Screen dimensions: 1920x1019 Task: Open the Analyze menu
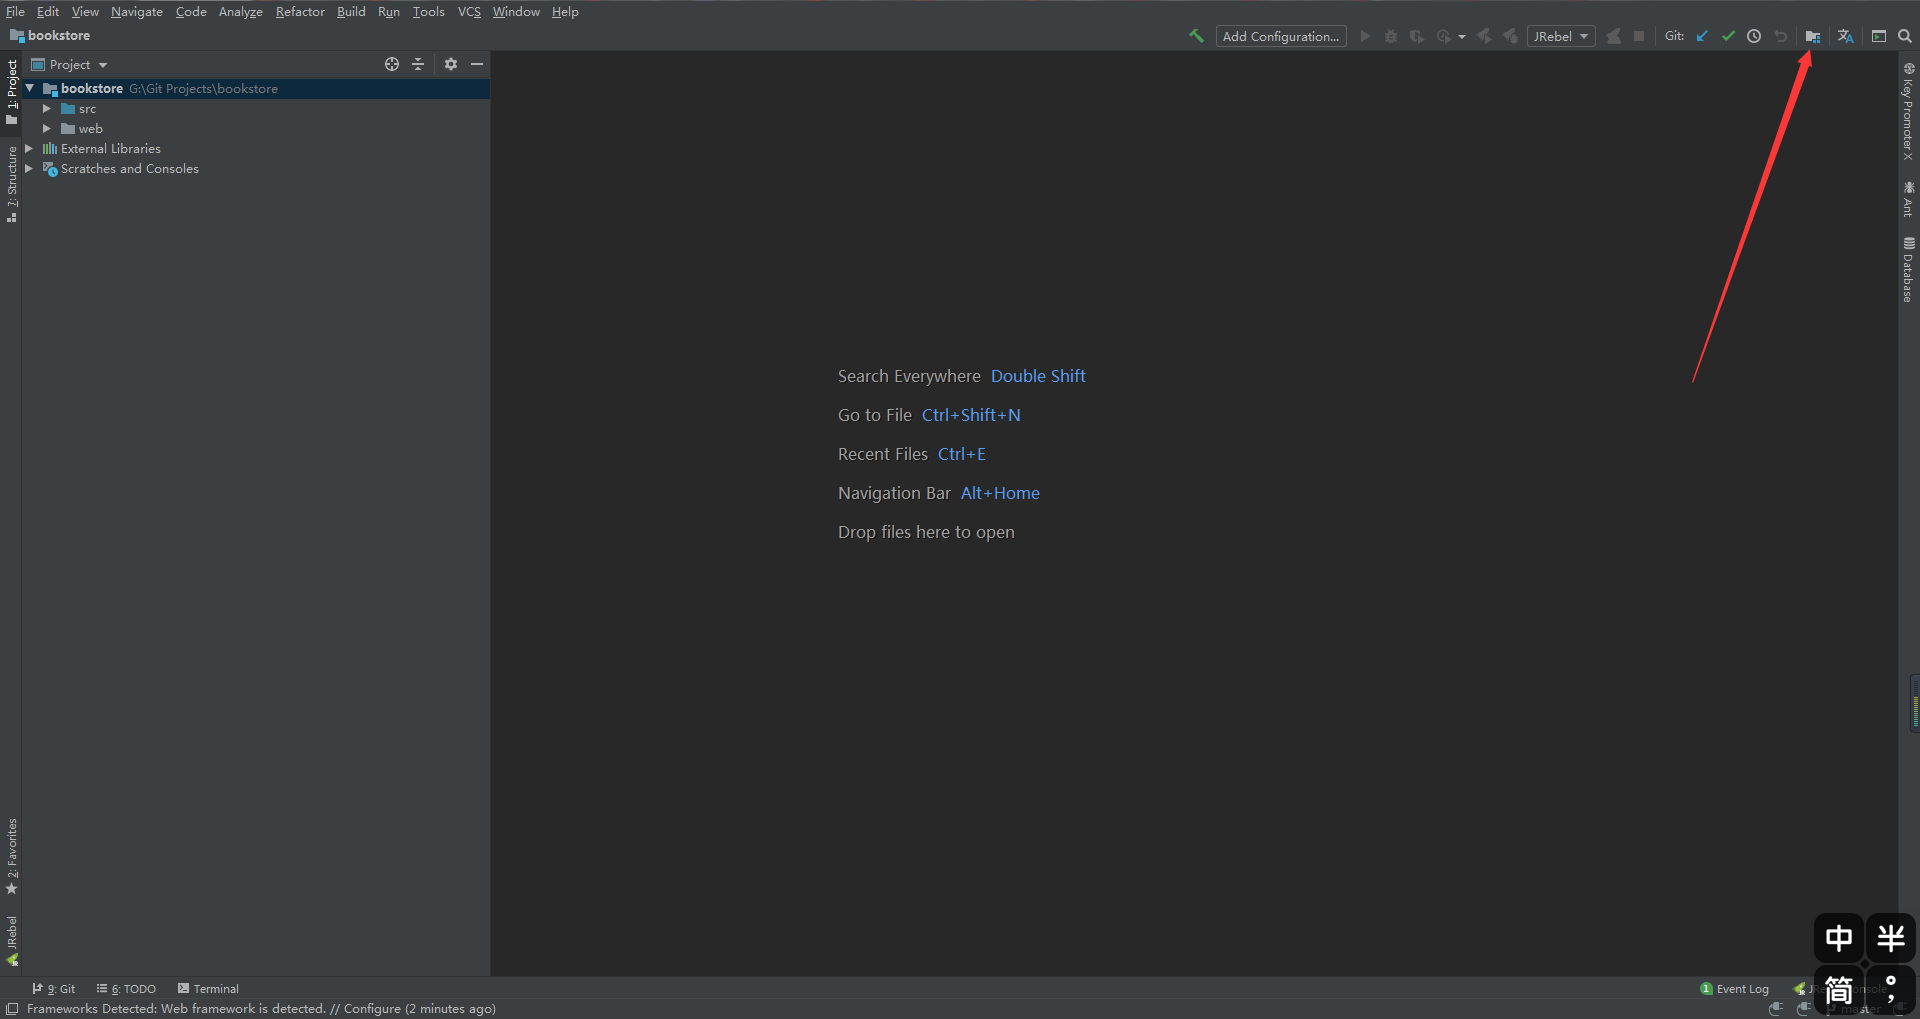tap(240, 12)
